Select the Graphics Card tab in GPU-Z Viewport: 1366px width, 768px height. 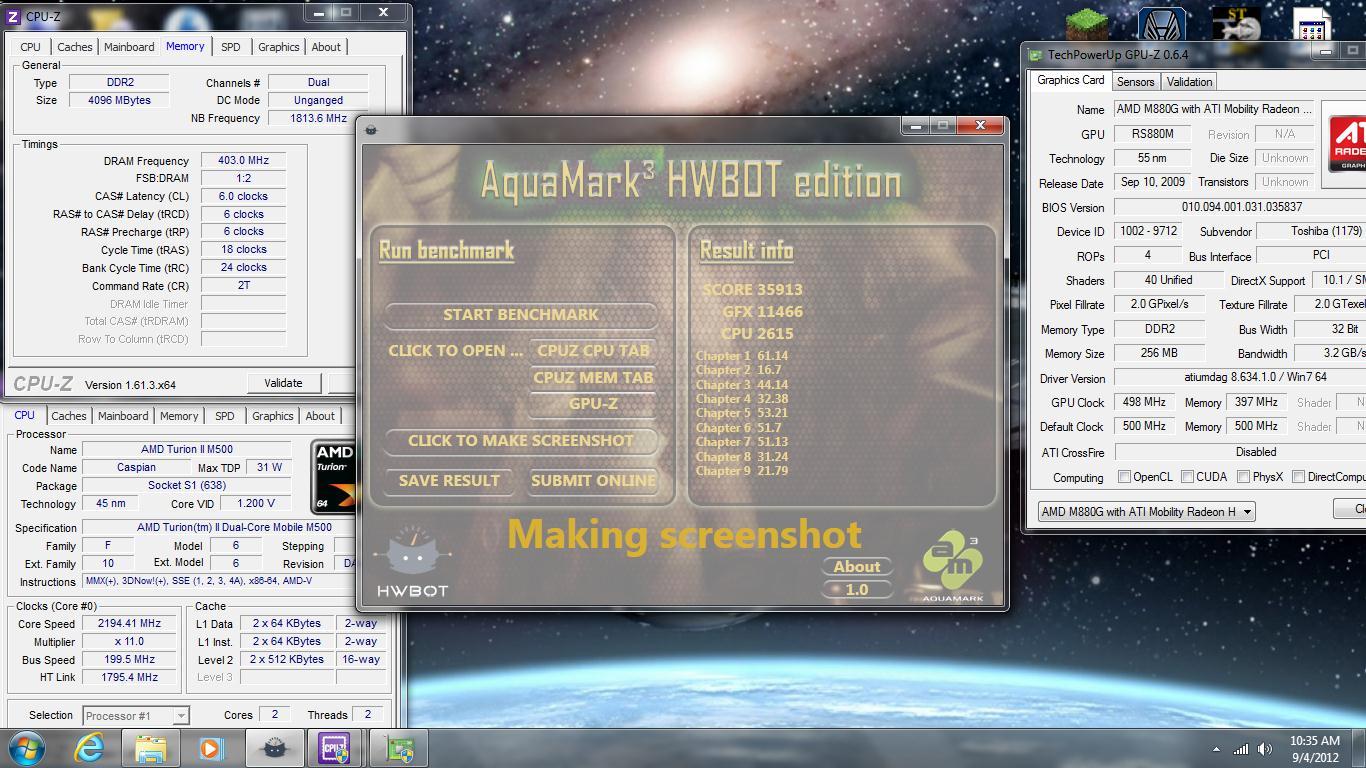pos(1070,80)
